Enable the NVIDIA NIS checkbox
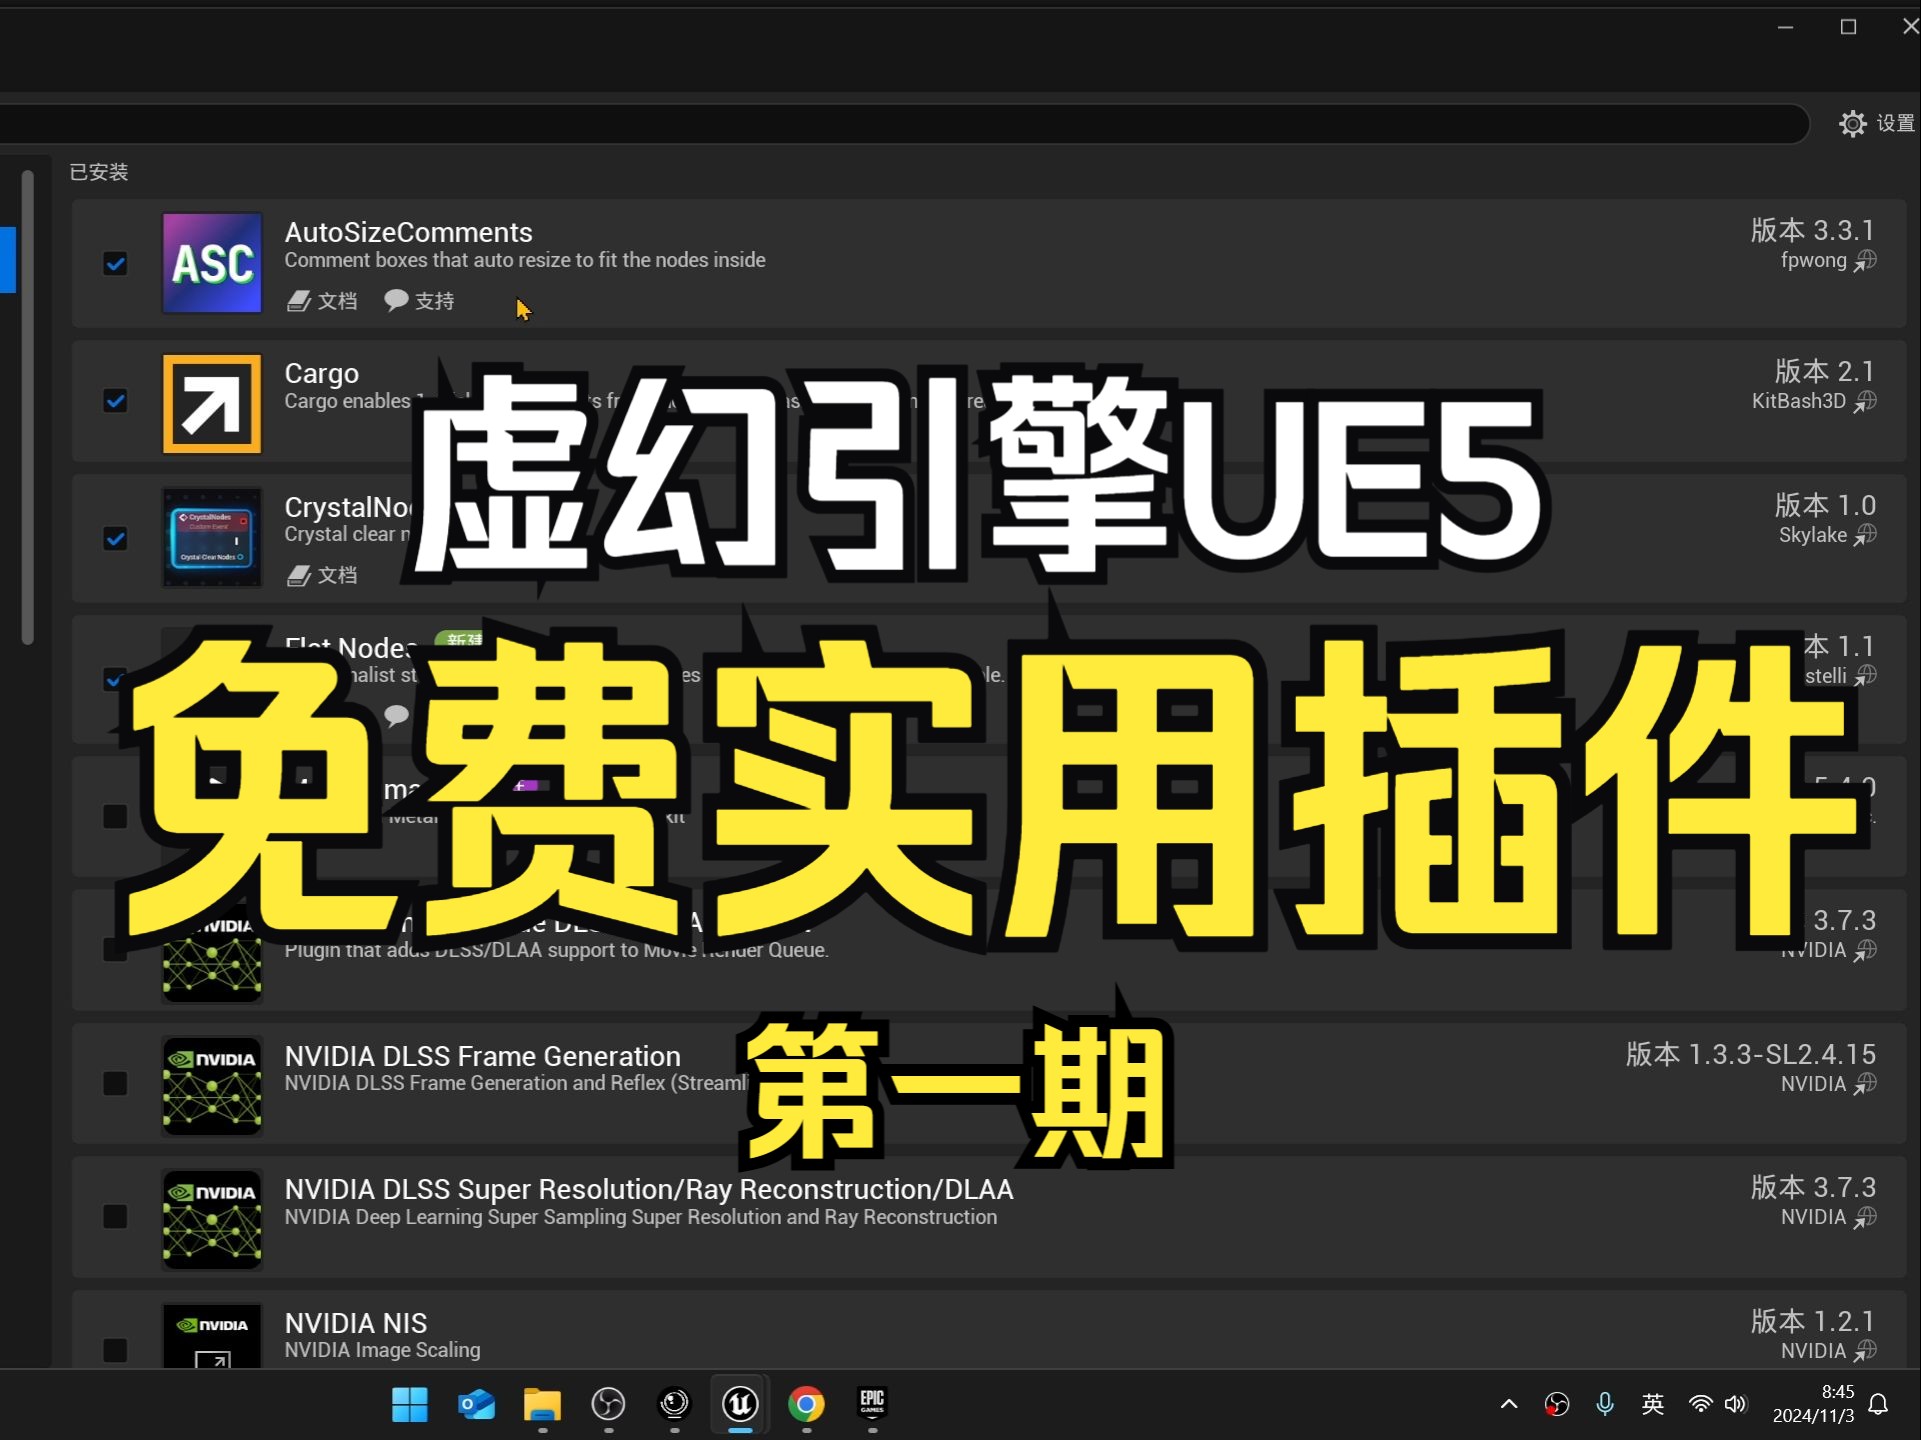The image size is (1921, 1440). [x=114, y=1350]
